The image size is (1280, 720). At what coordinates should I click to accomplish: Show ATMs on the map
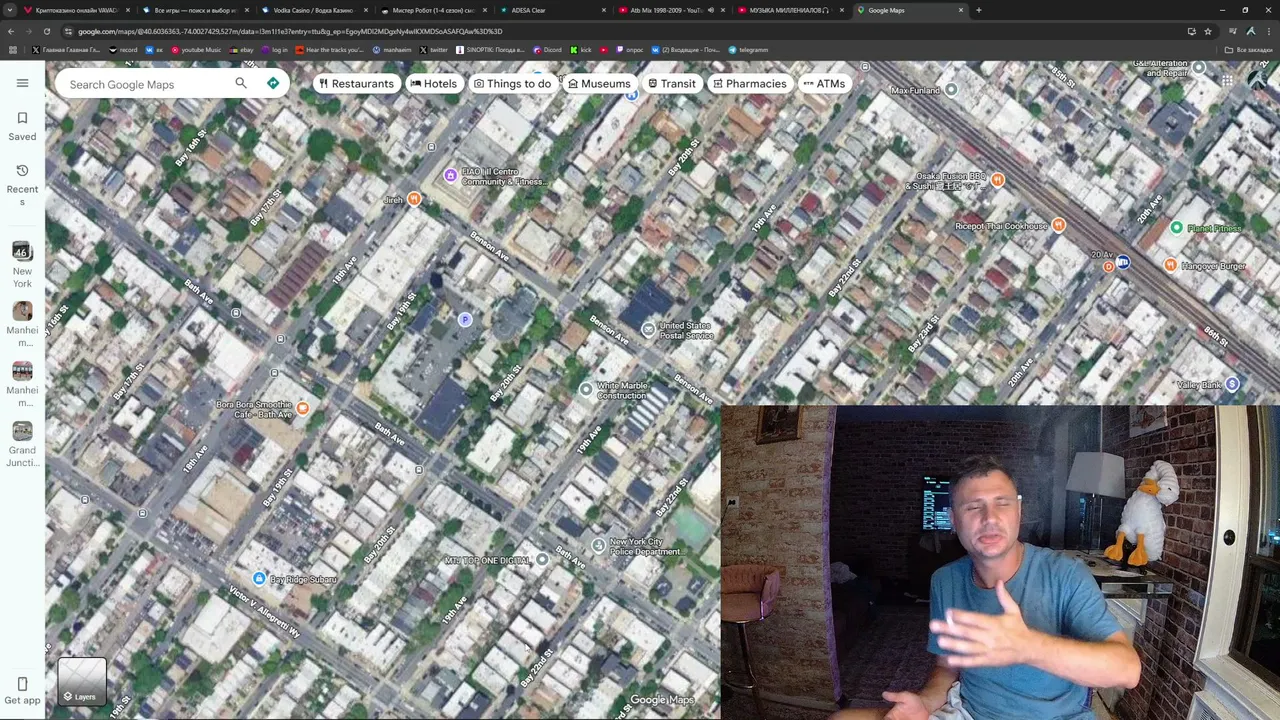point(824,84)
